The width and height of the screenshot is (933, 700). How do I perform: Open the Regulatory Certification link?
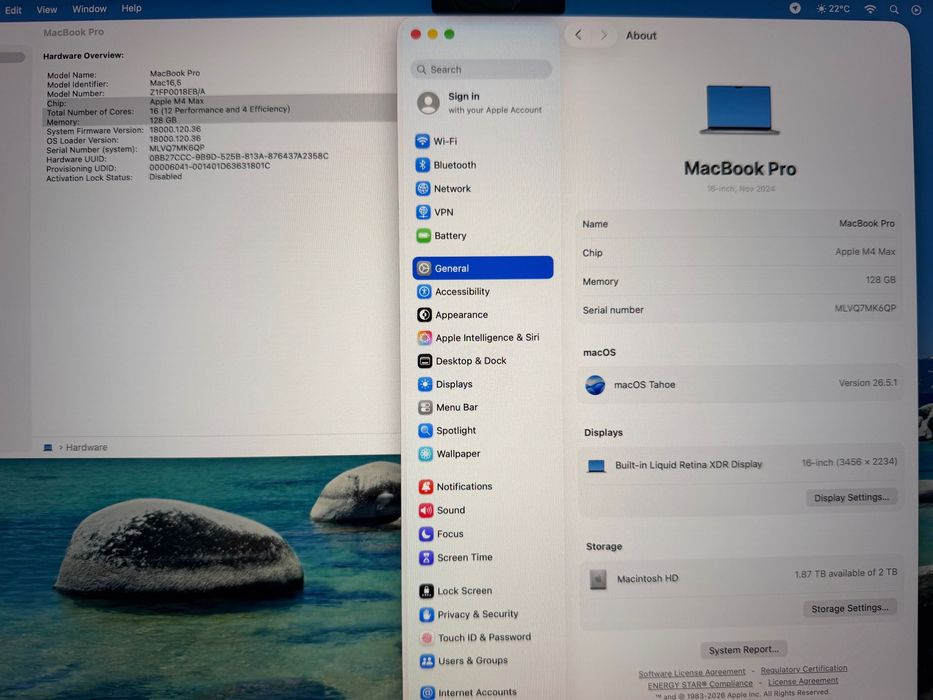[x=804, y=670]
